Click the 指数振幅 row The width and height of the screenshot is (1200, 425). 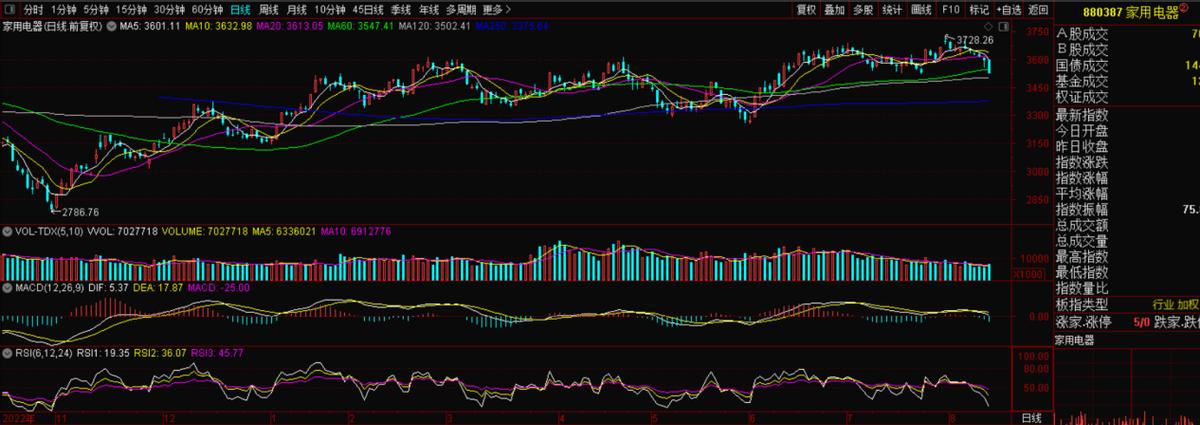click(1127, 209)
